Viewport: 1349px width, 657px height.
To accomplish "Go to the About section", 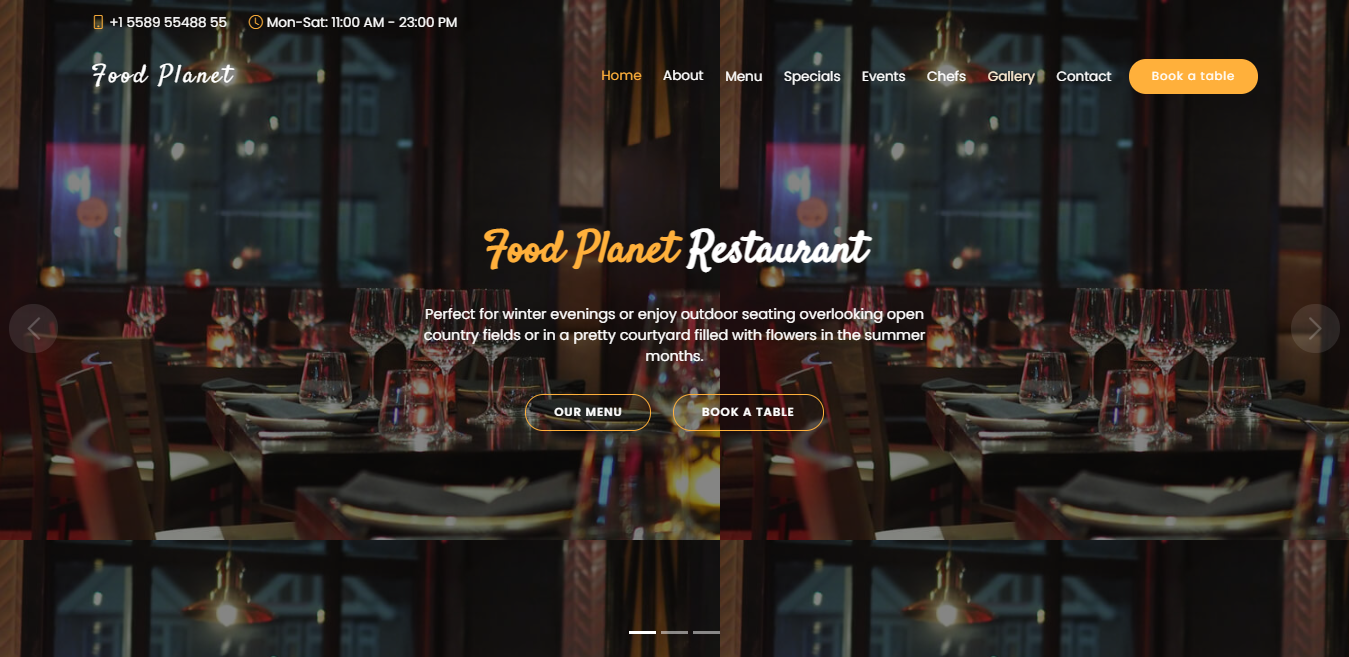I will 683,75.
